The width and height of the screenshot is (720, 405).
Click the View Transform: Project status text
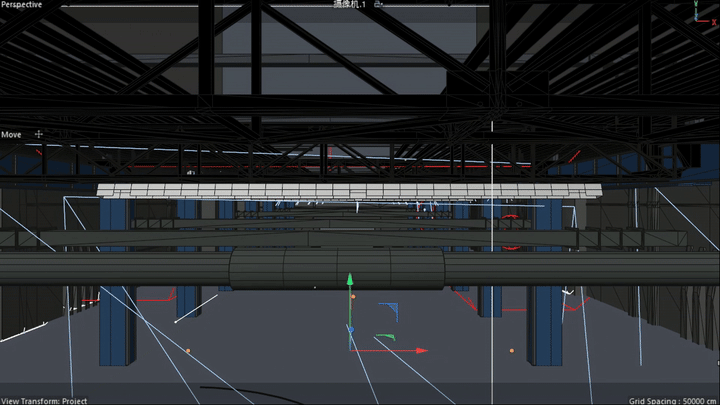pos(44,401)
